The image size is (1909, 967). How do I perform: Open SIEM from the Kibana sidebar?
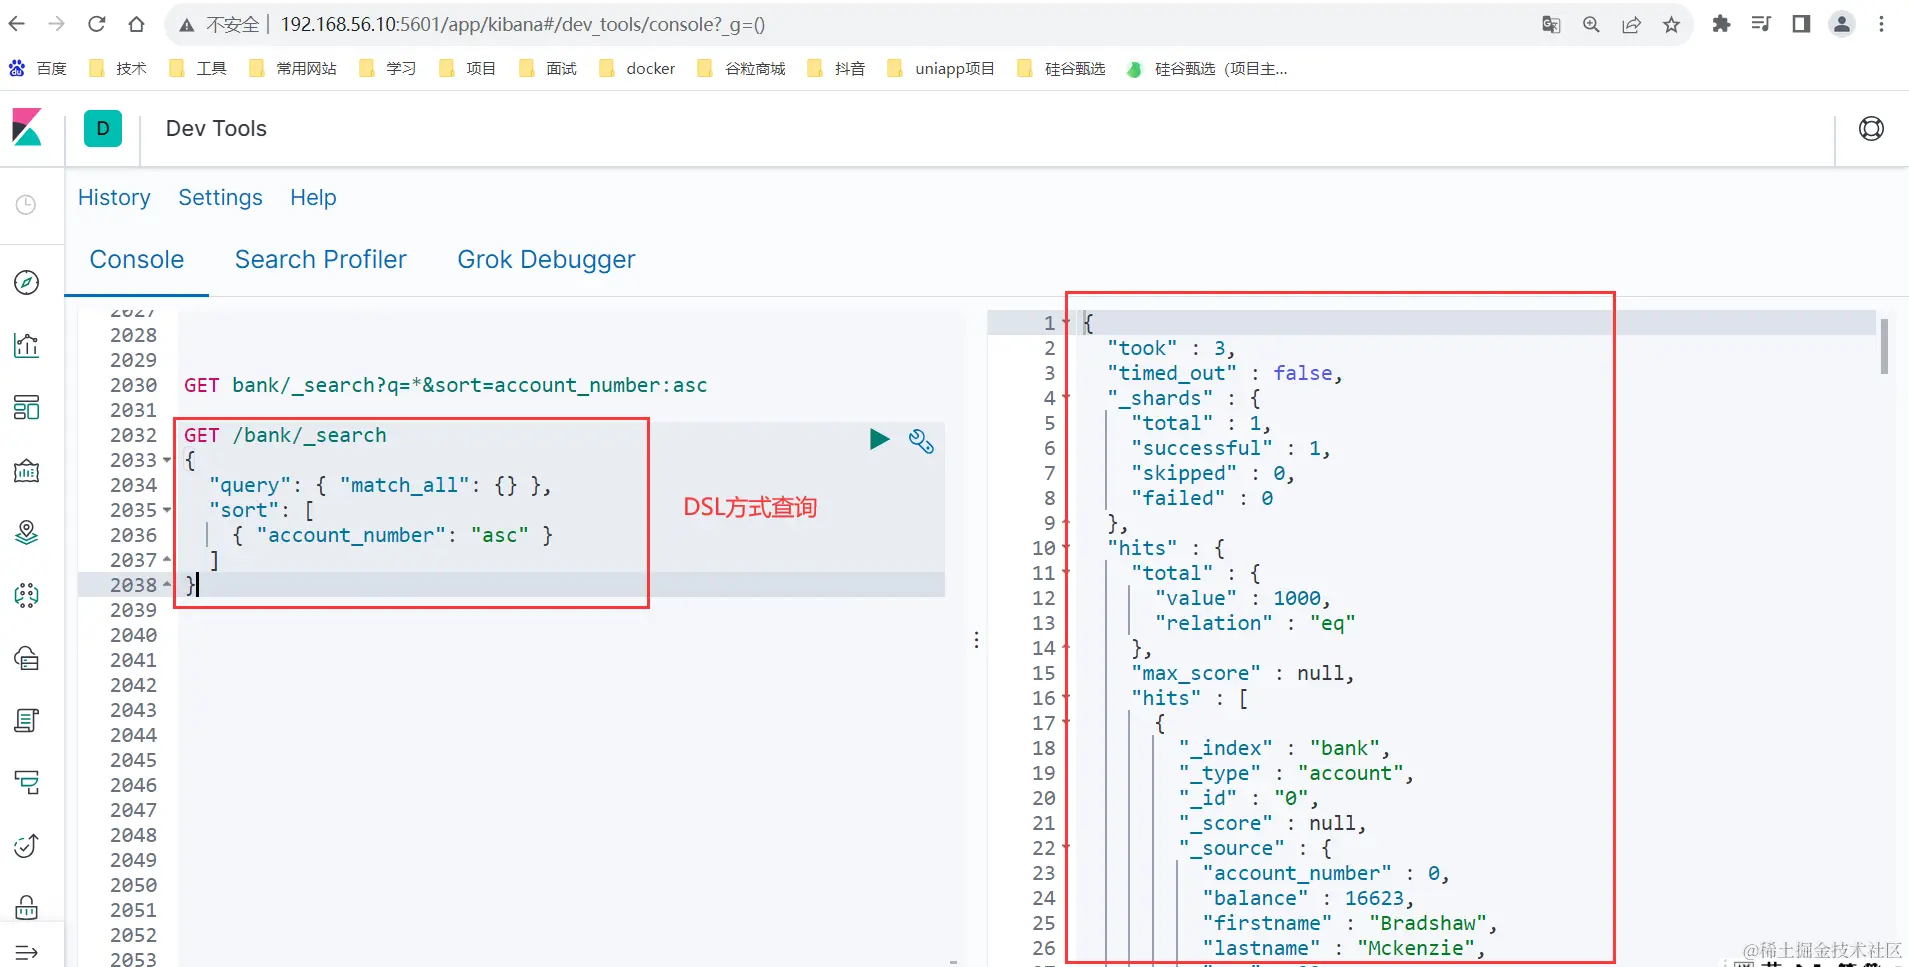coord(27,907)
